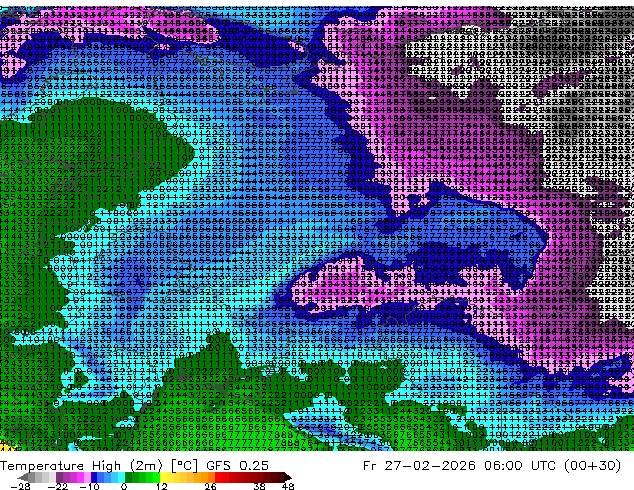Select the dark purple legend swatch at -22

pyautogui.click(x=59, y=477)
